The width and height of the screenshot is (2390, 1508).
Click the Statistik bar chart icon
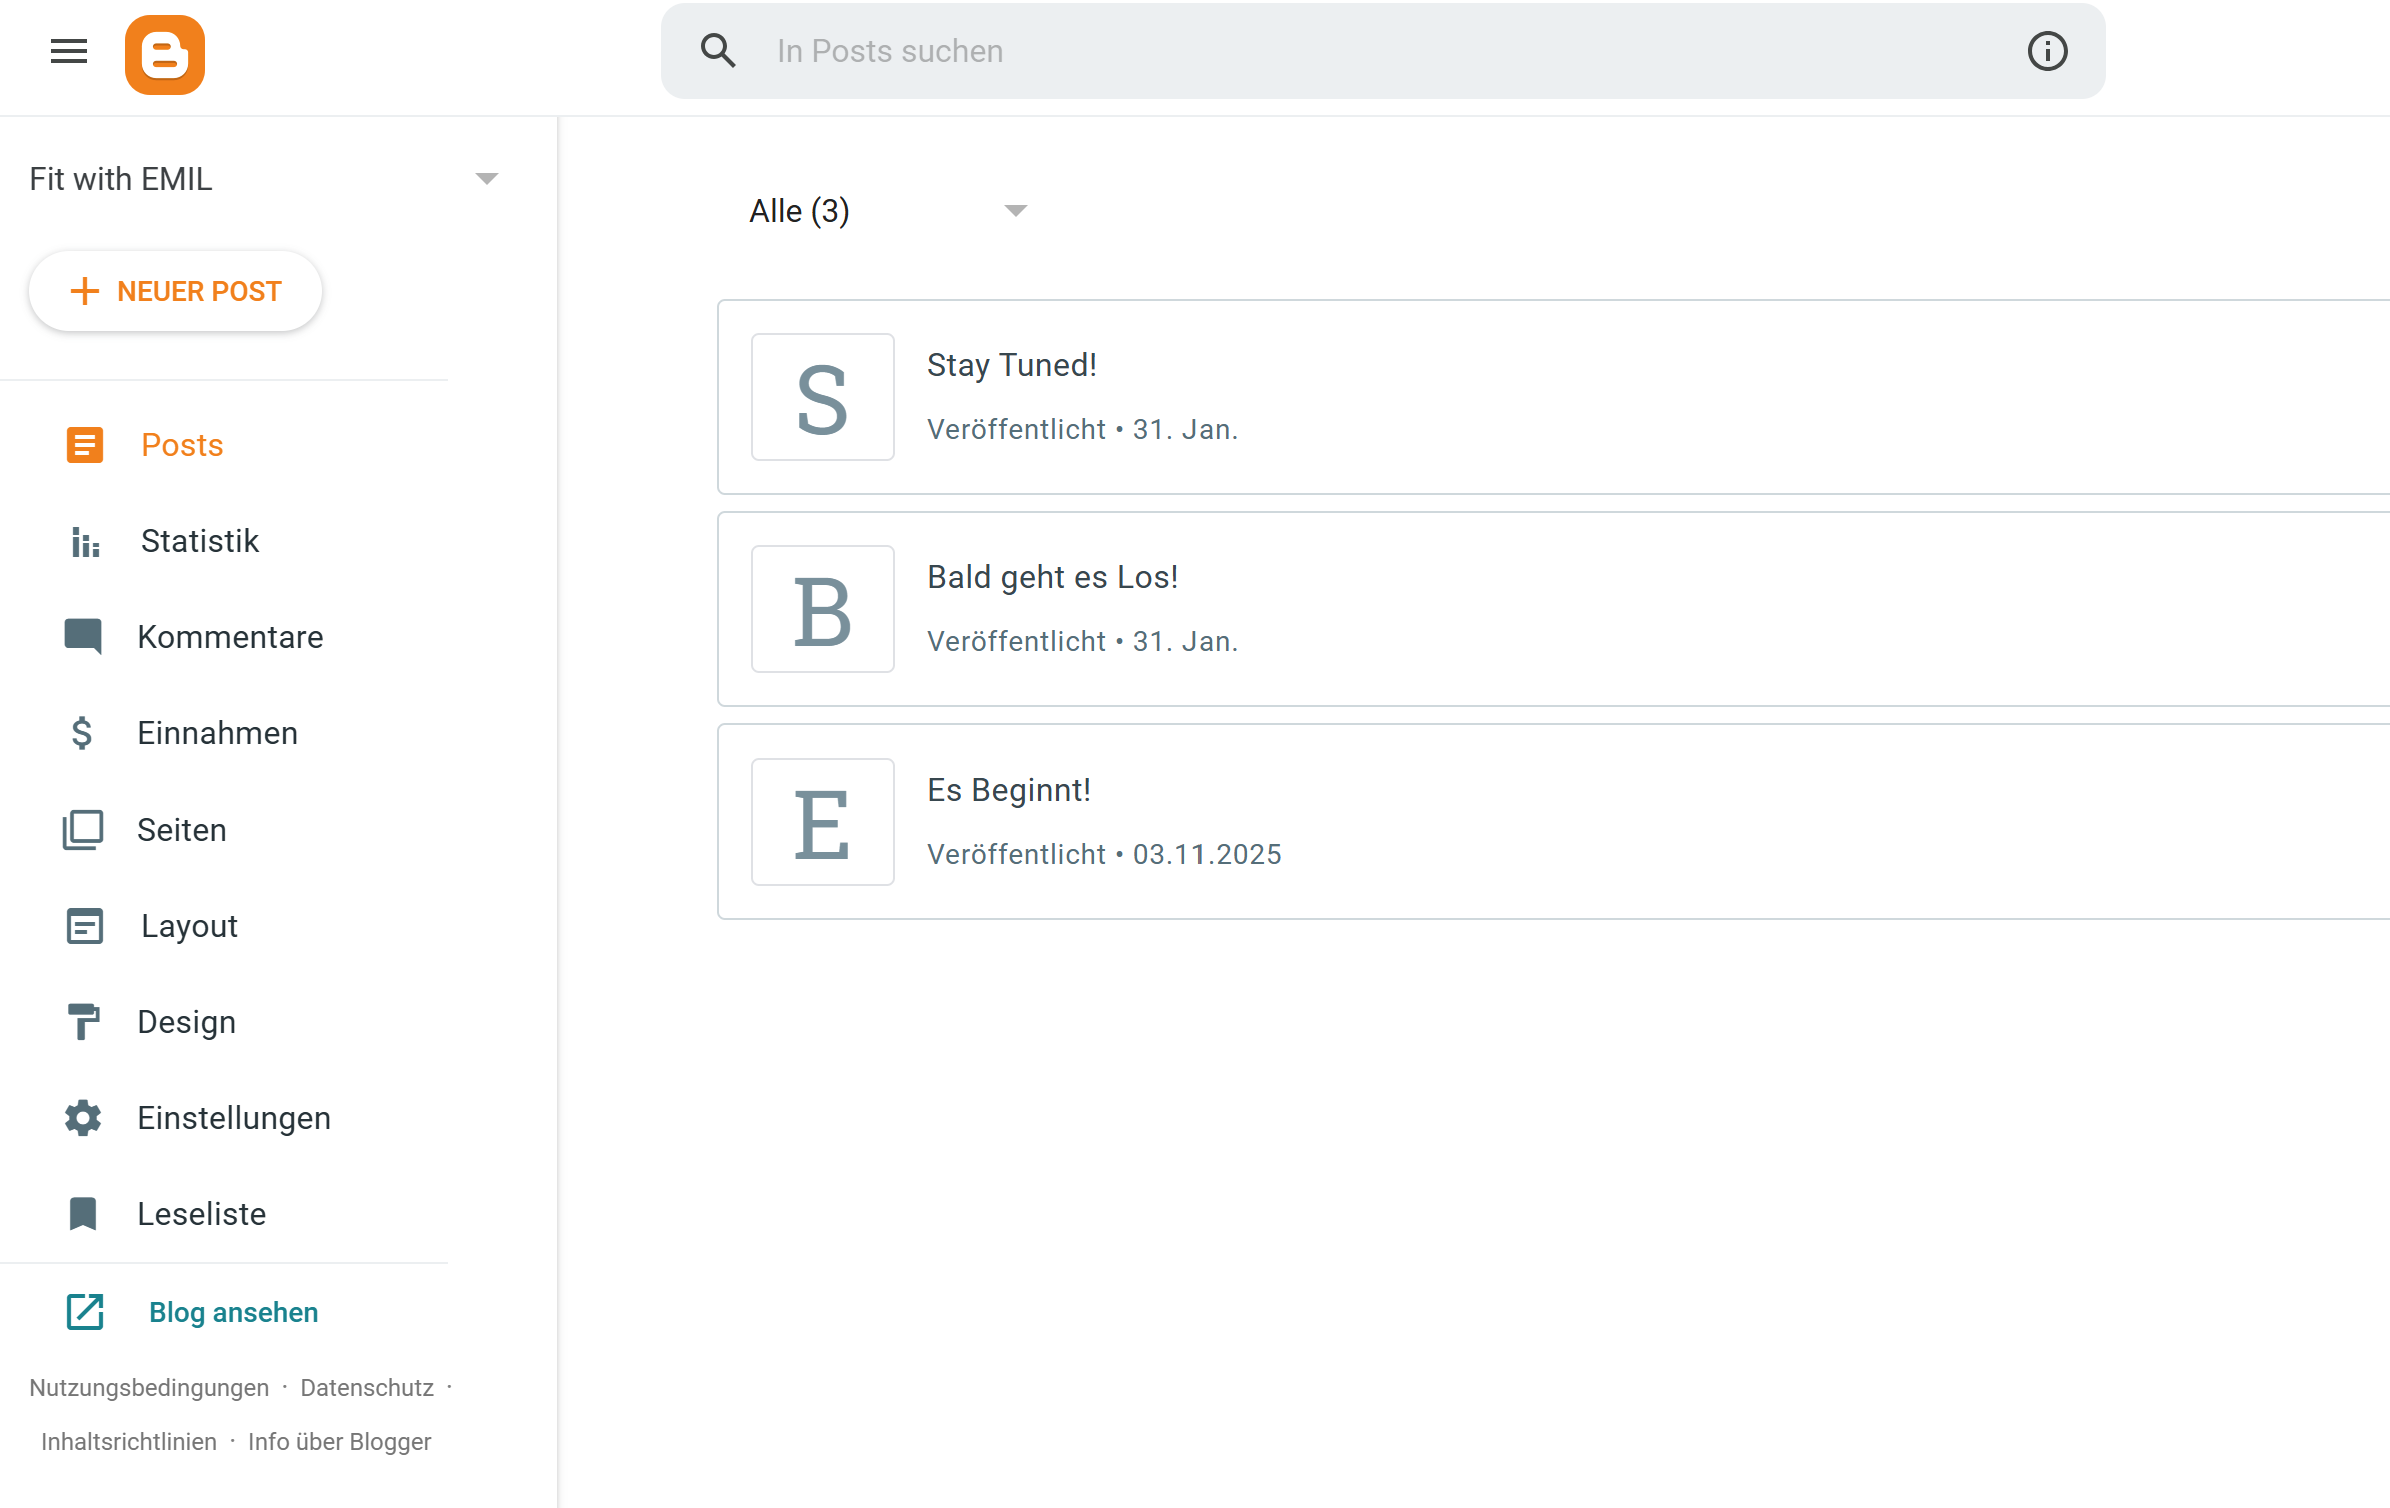click(85, 541)
